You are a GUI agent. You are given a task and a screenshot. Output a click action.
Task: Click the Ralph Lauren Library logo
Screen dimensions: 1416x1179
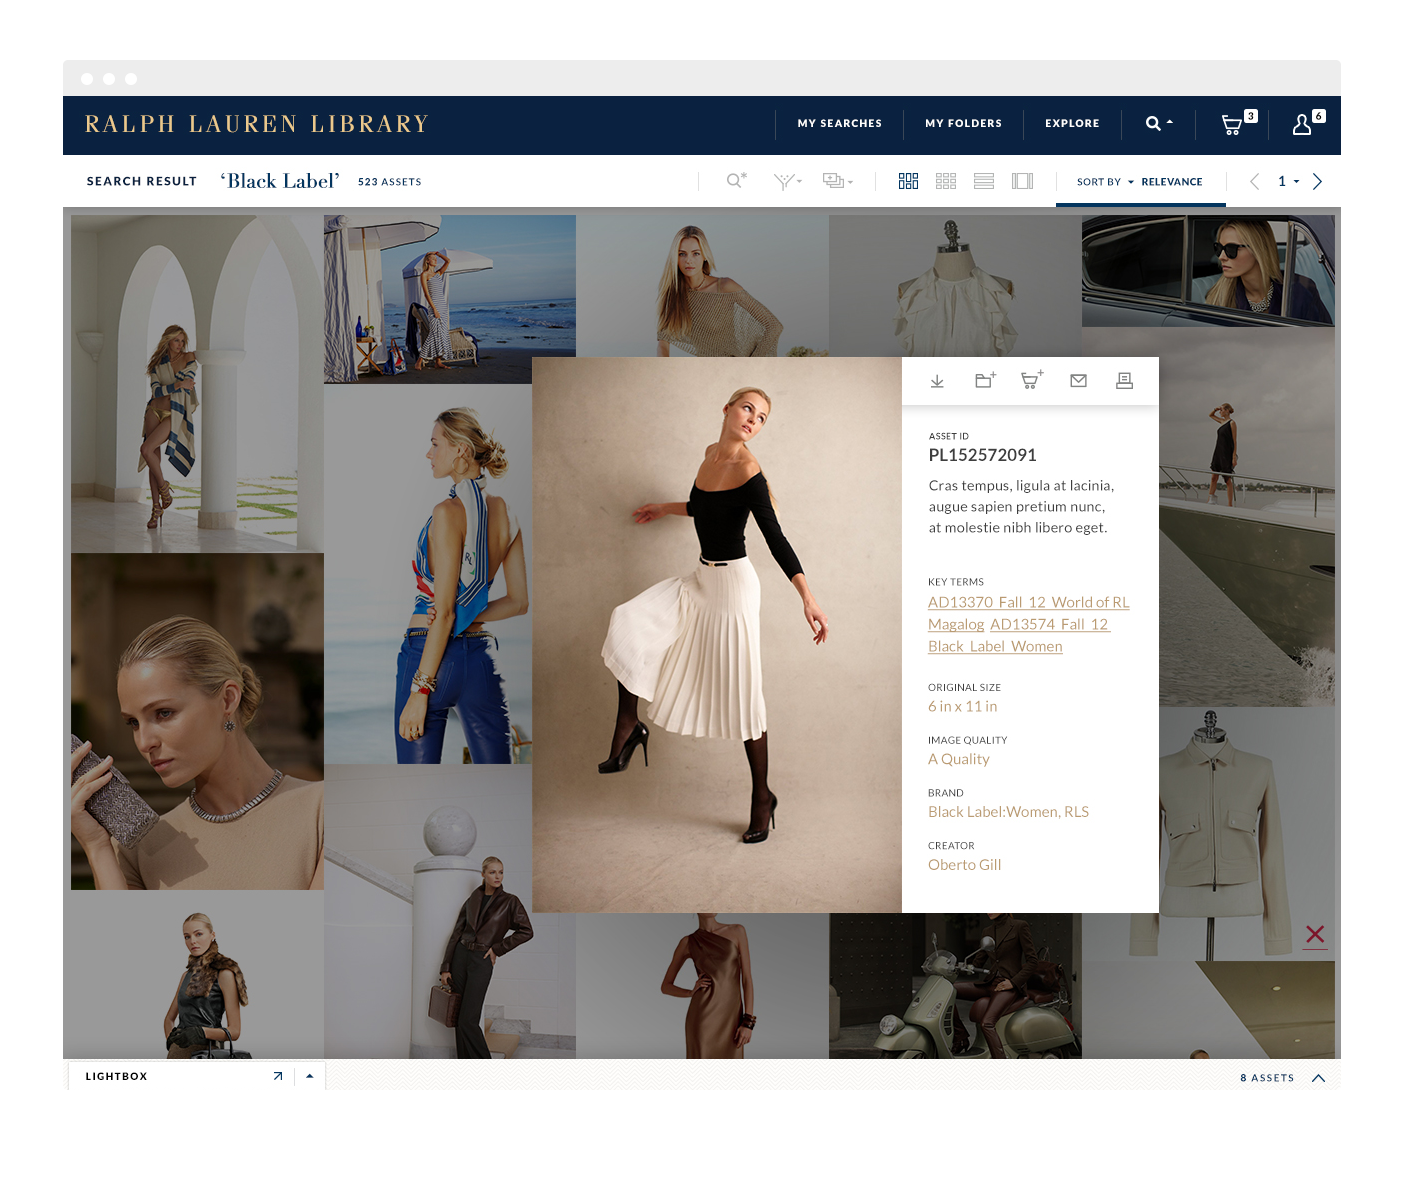point(257,124)
